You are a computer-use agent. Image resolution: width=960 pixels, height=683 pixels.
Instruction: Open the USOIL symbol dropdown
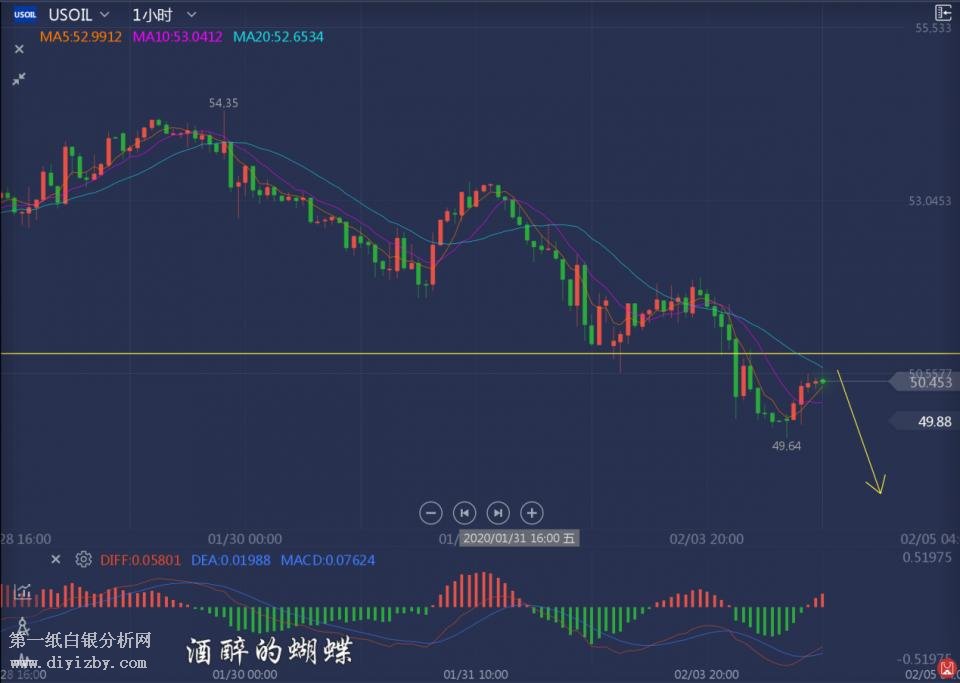(104, 15)
